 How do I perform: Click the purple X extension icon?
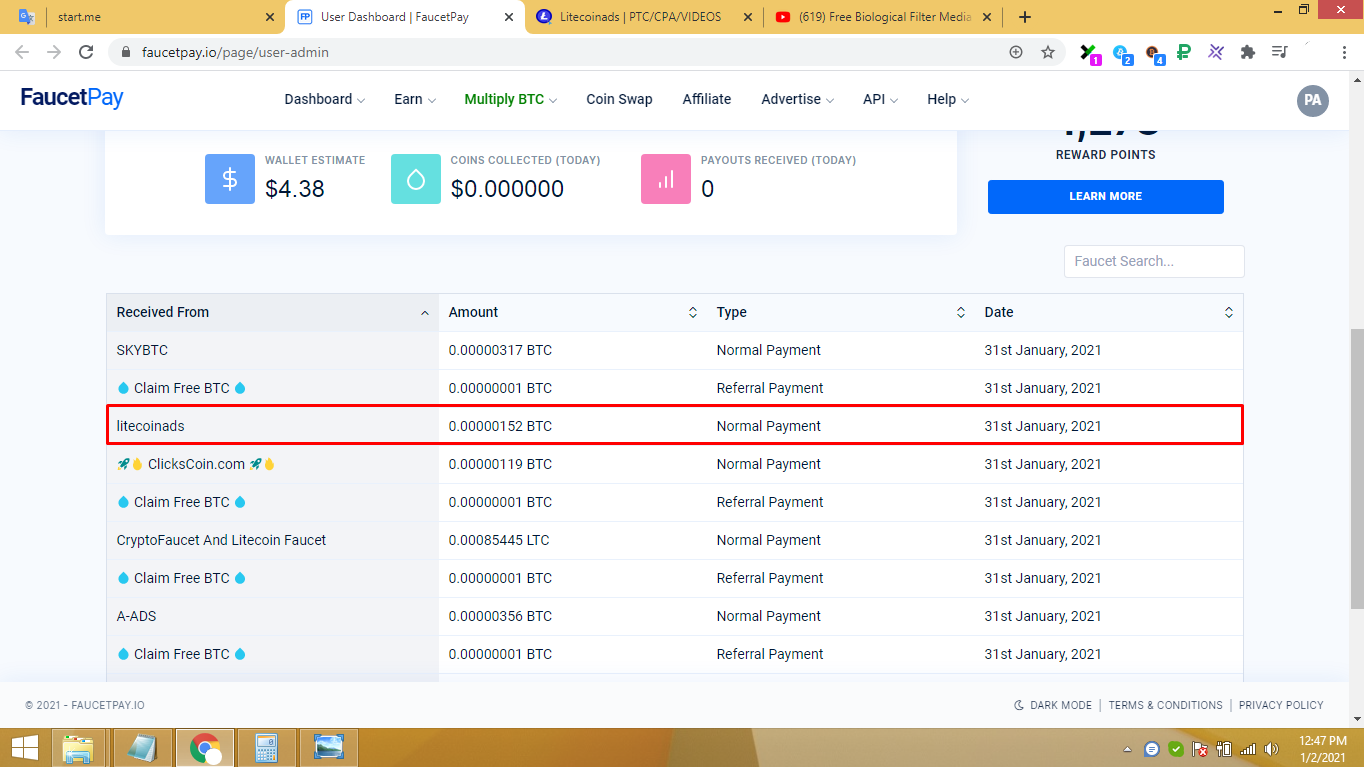point(1216,52)
